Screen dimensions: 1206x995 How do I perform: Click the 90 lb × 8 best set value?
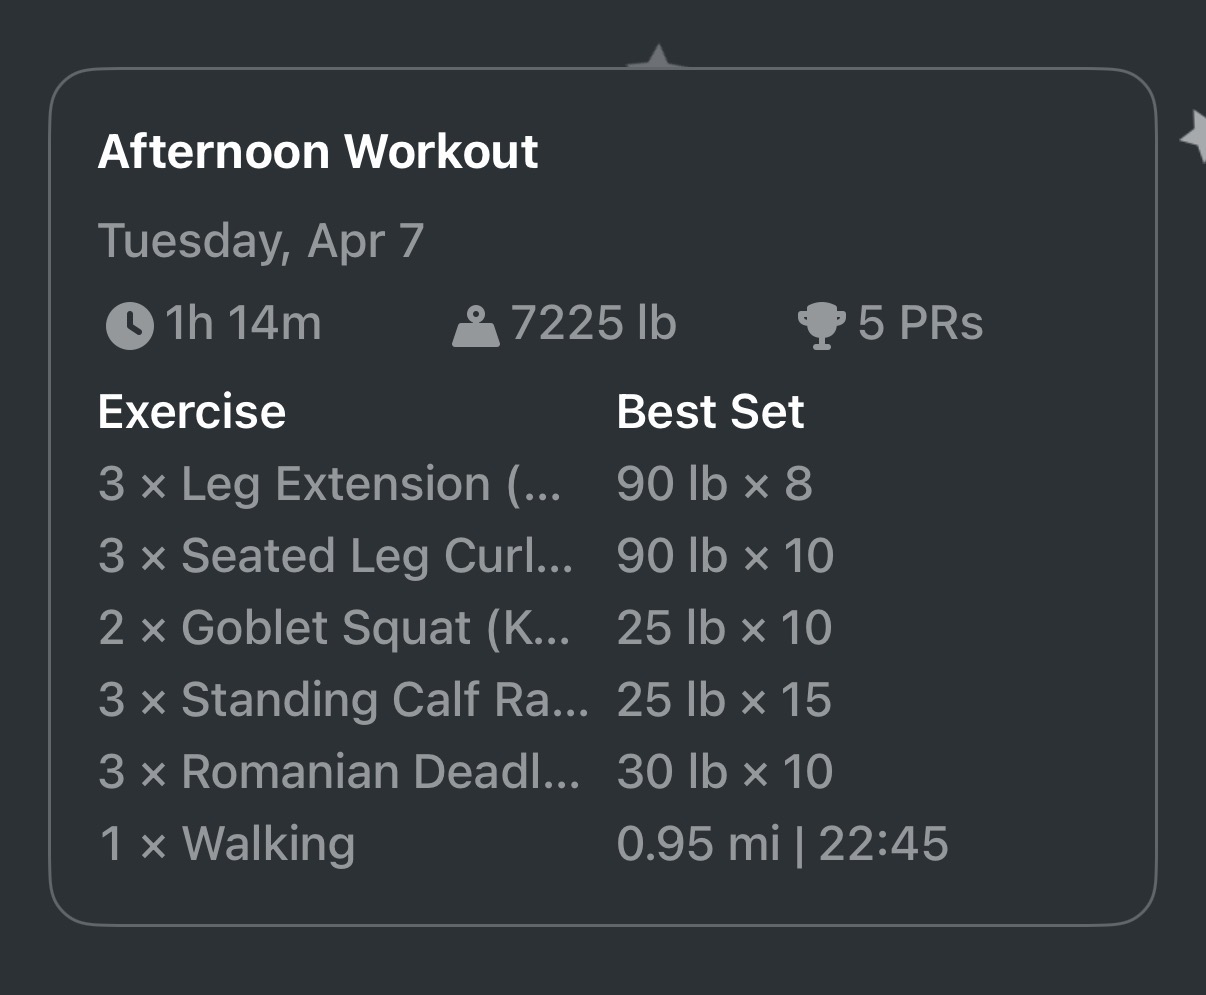coord(716,483)
